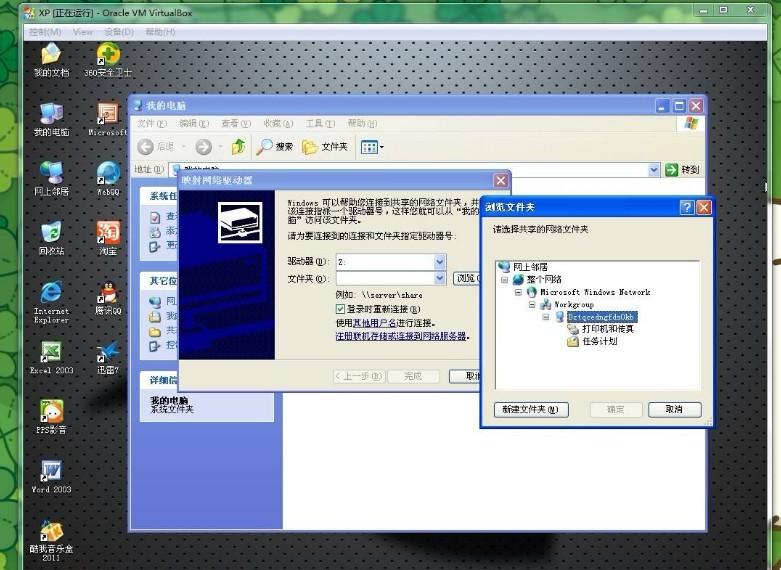The image size is (781, 570).
Task: Open 帮助(H) menu in 我的电脑
Action: coord(362,123)
